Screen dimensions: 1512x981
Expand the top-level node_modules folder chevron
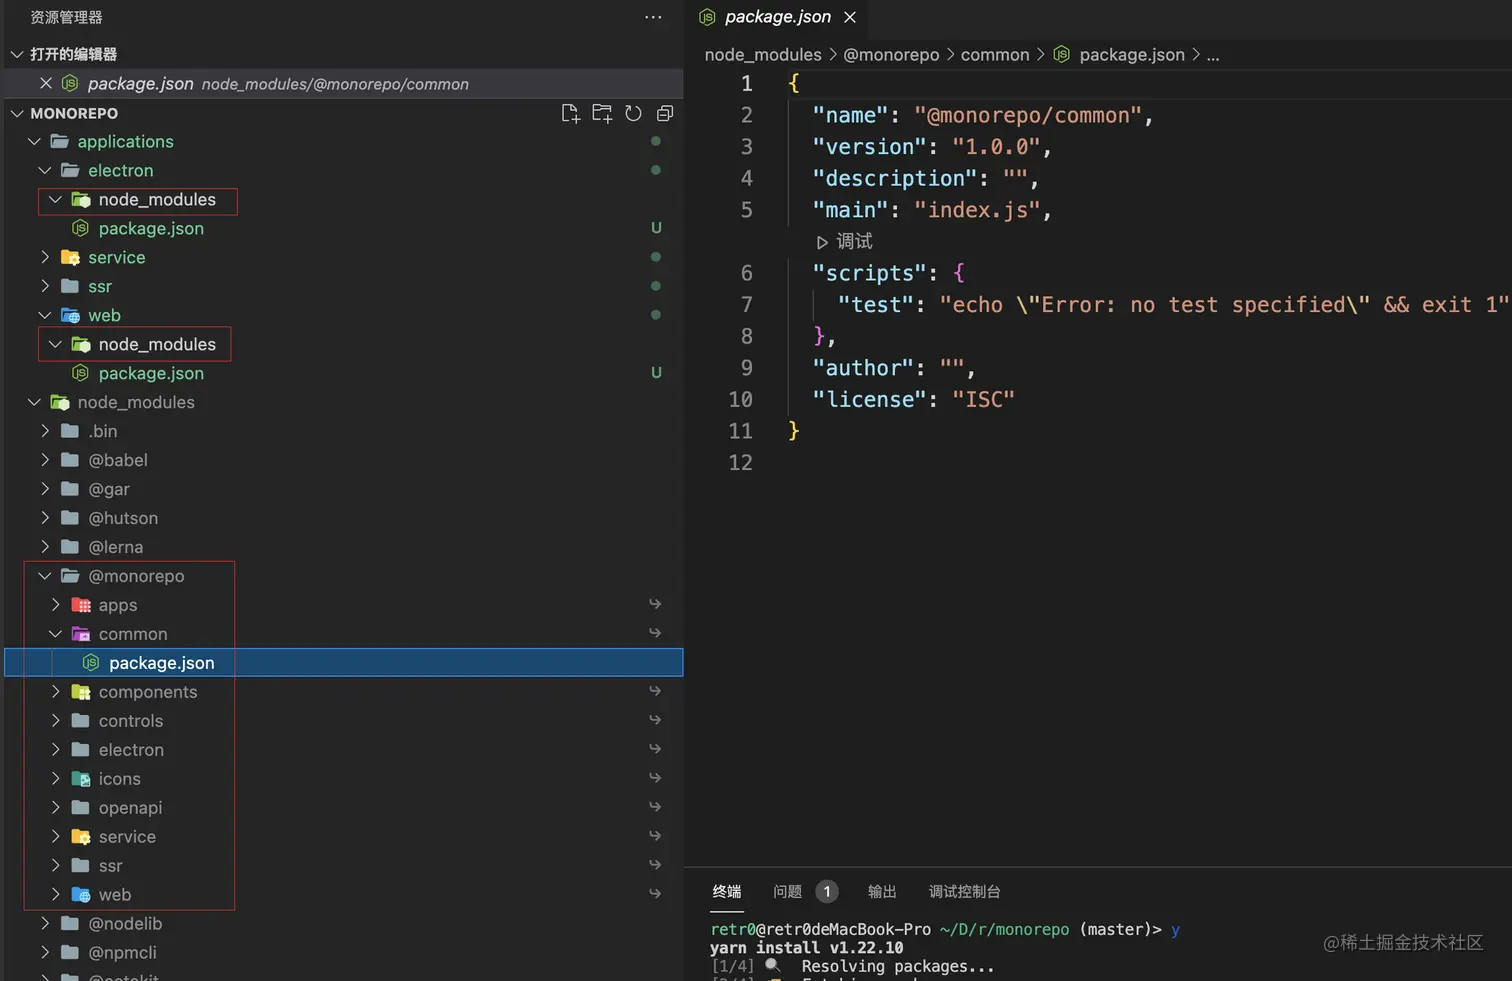pyautogui.click(x=34, y=402)
